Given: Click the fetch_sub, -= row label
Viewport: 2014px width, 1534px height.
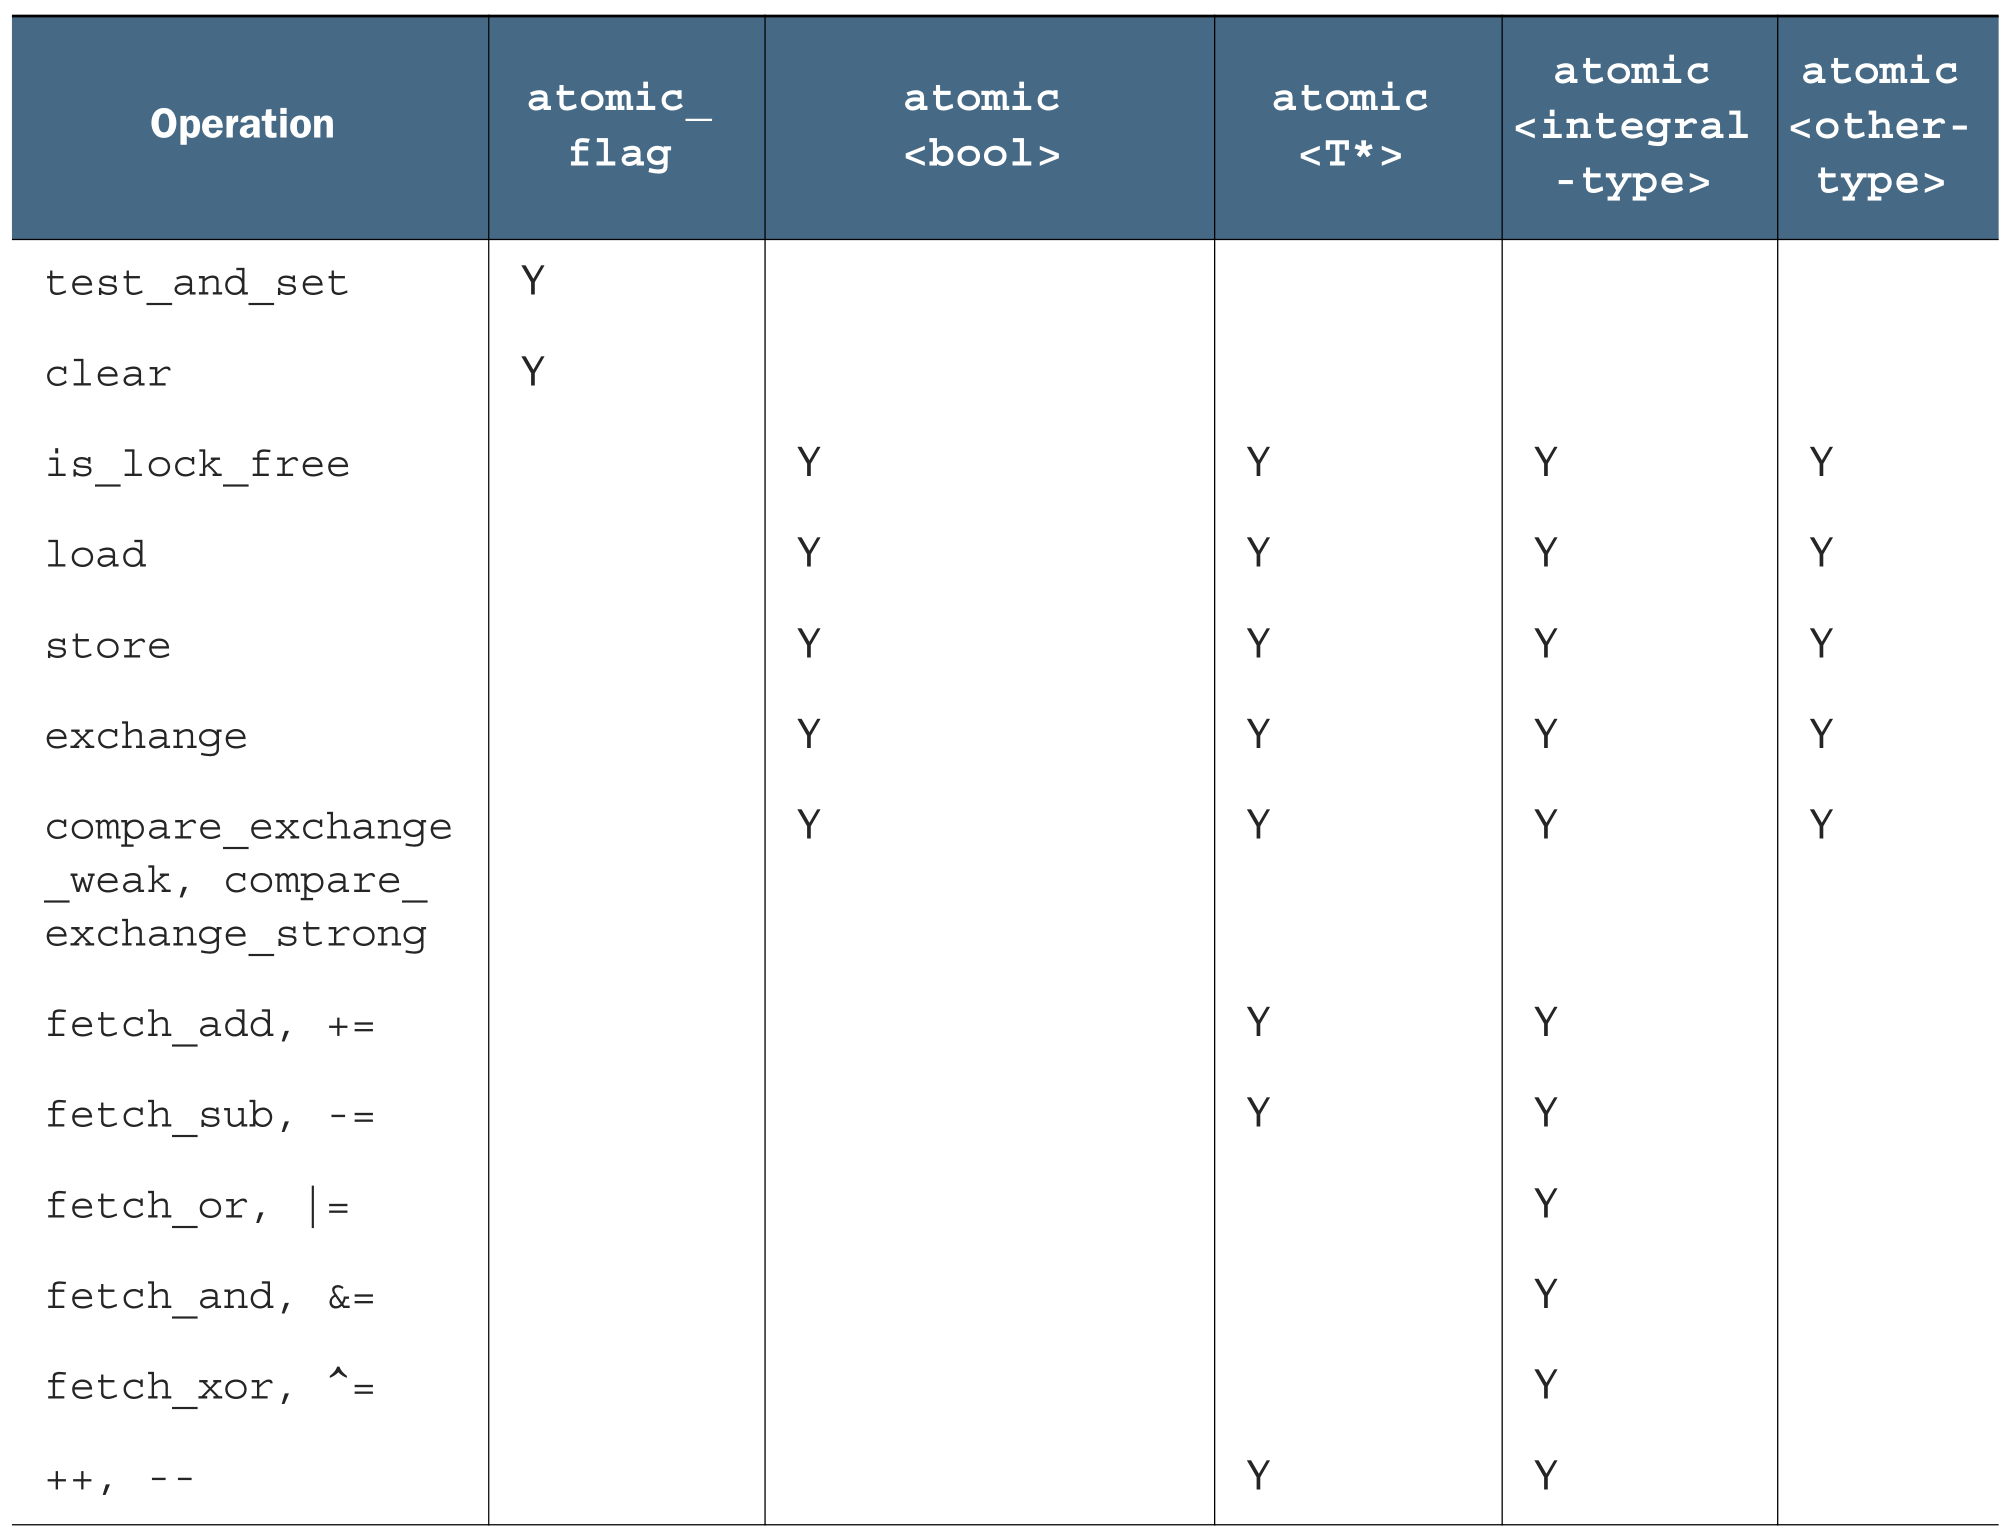Looking at the screenshot, I should click(x=210, y=1115).
